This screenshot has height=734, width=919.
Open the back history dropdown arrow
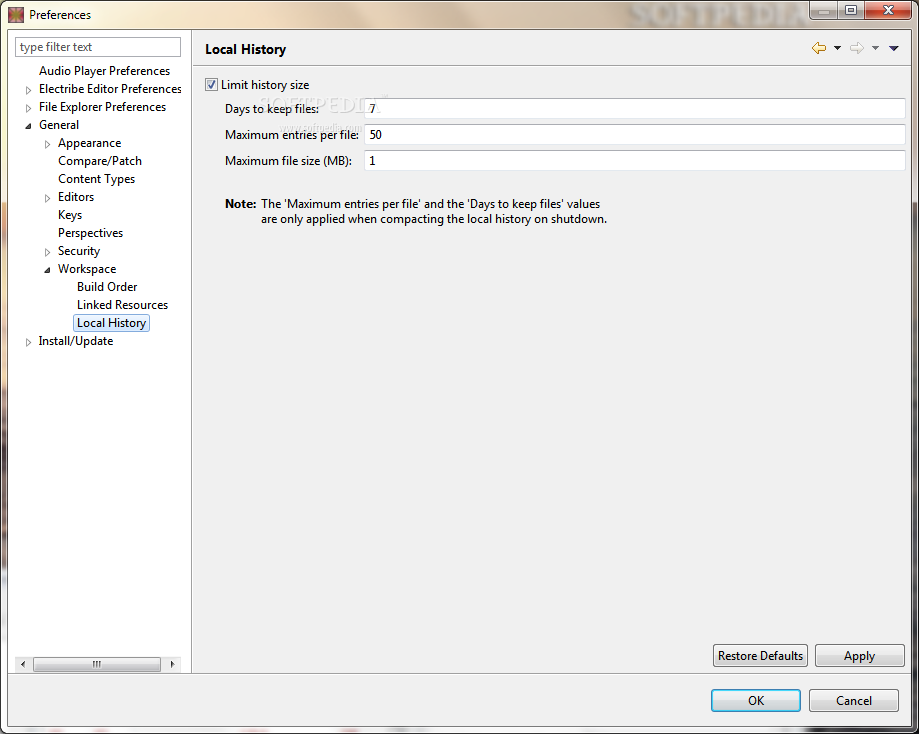pyautogui.click(x=838, y=48)
